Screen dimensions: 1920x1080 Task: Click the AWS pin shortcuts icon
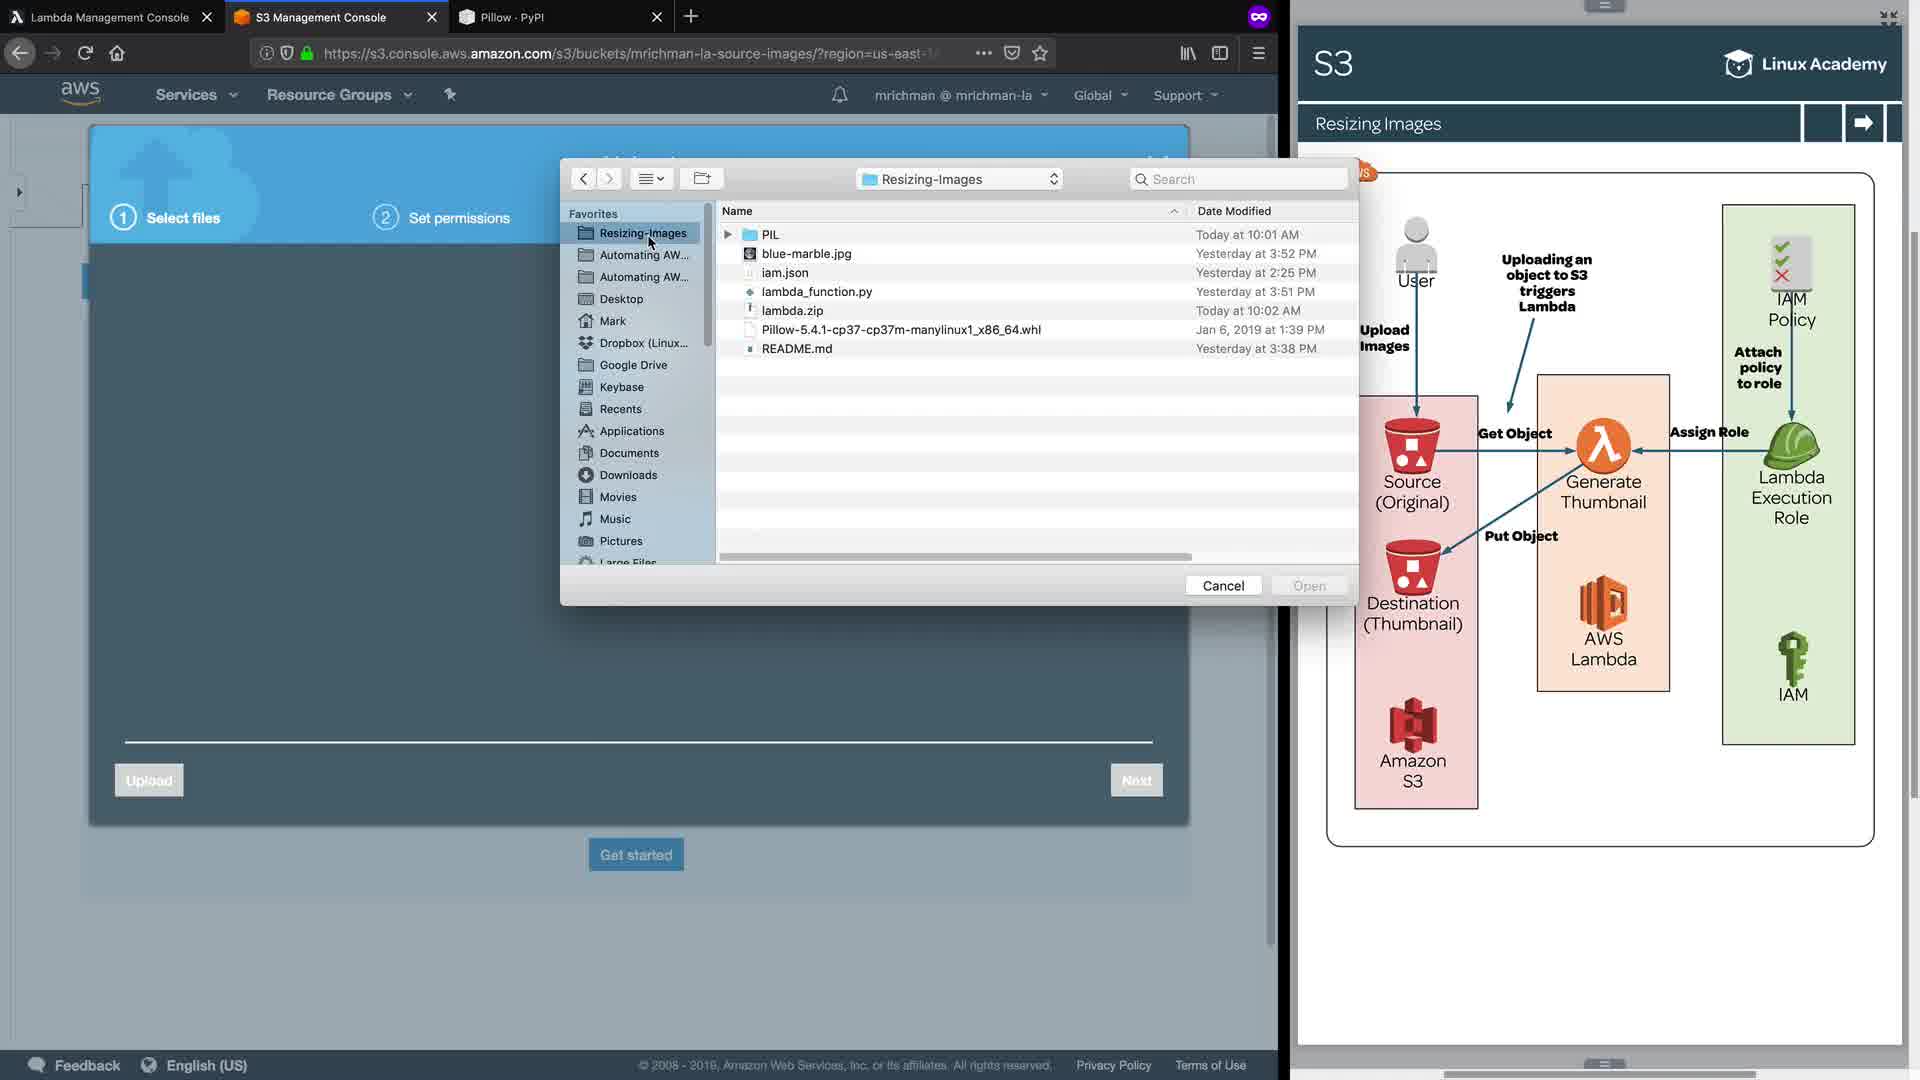(x=450, y=95)
